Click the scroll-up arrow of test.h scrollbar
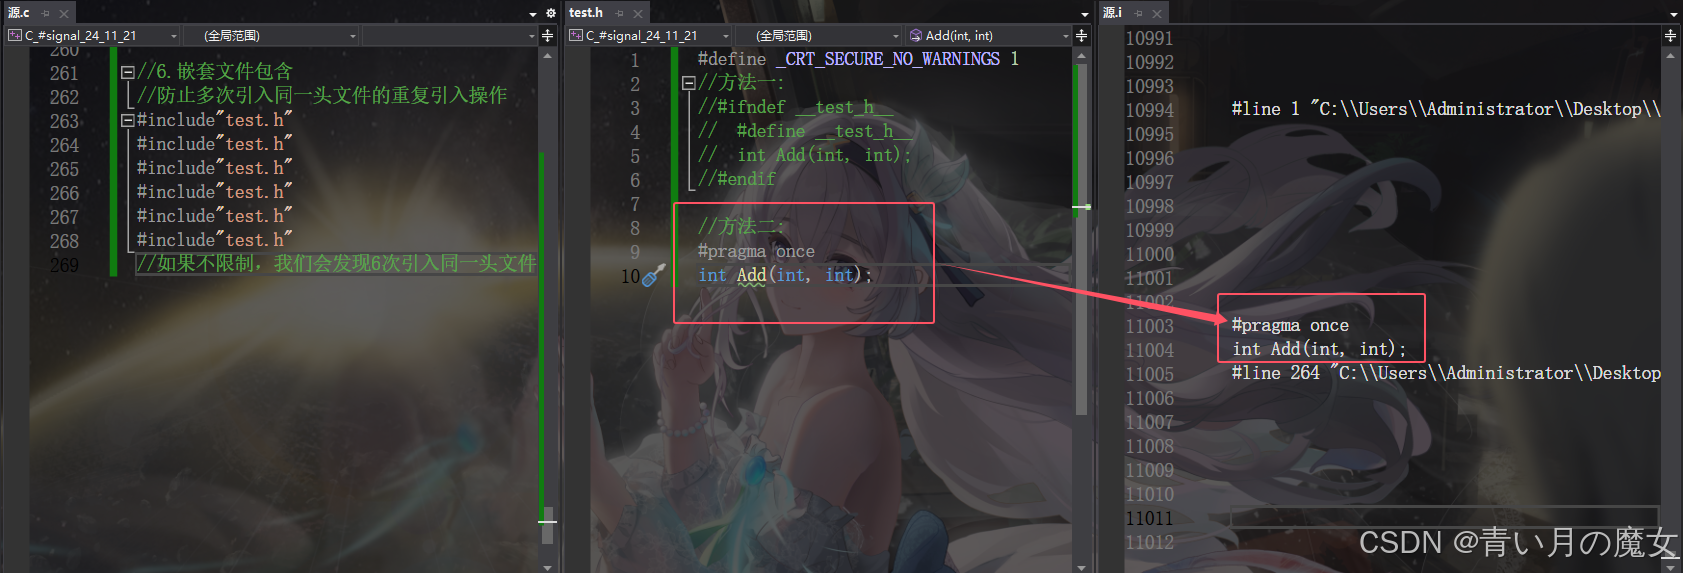The height and width of the screenshot is (573, 1683). coord(1081,56)
